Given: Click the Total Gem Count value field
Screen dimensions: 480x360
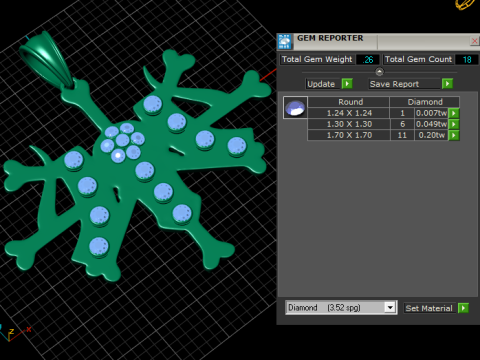Looking at the screenshot, I should 467,60.
